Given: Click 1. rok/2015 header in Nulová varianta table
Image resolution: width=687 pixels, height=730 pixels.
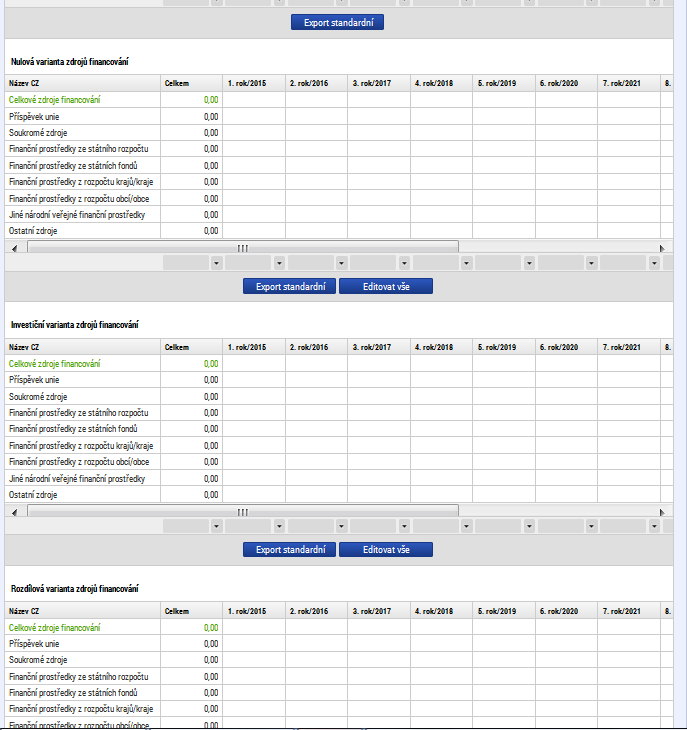Looking at the screenshot, I should [x=254, y=83].
